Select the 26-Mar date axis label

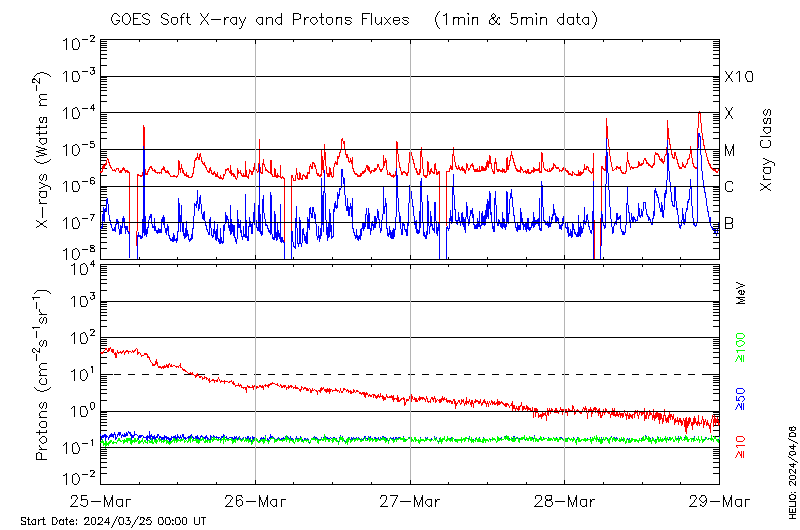[x=255, y=500]
